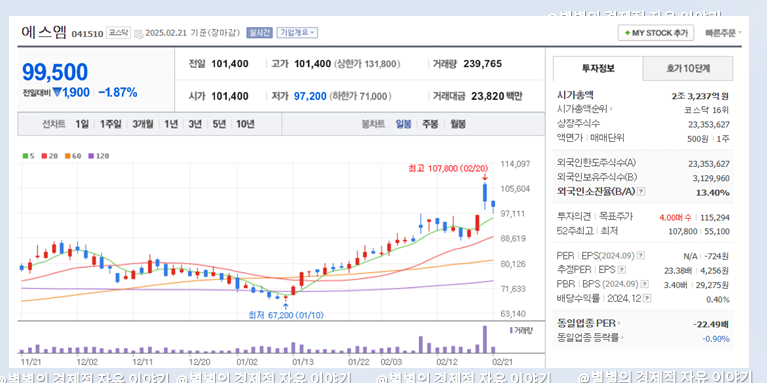This screenshot has width=767, height=383.
Task: Click the plus icon in MY STOCK 추가
Action: (627, 33)
